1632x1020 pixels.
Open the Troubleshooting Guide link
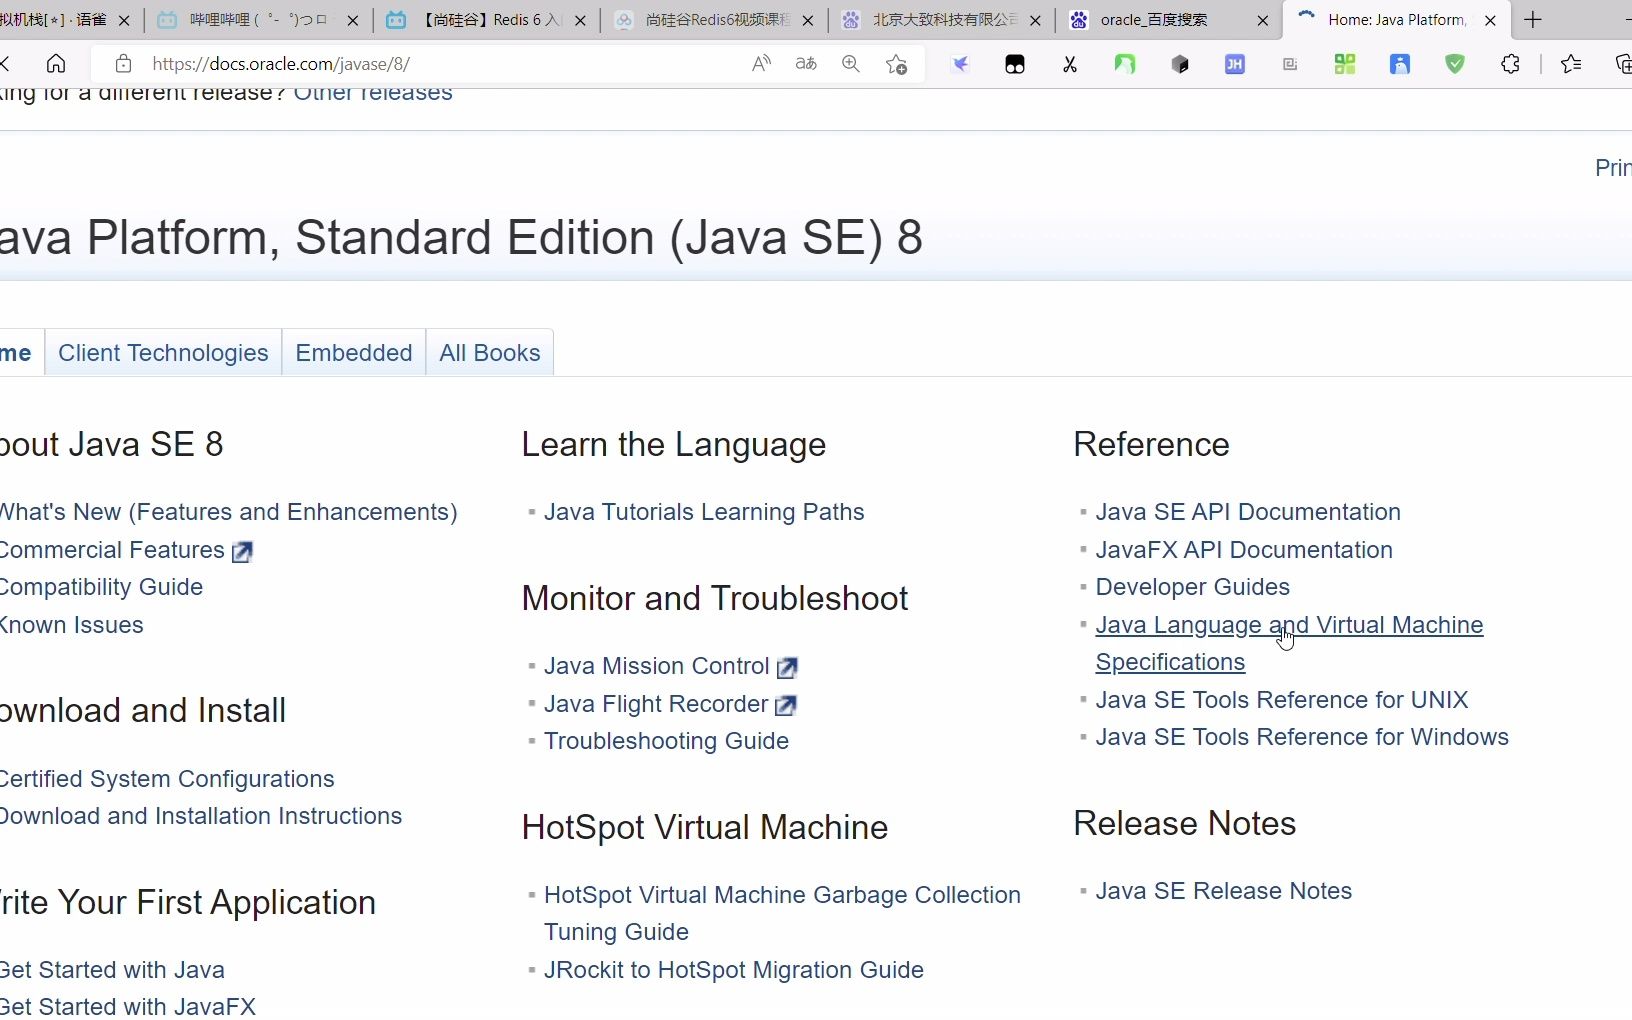(666, 741)
